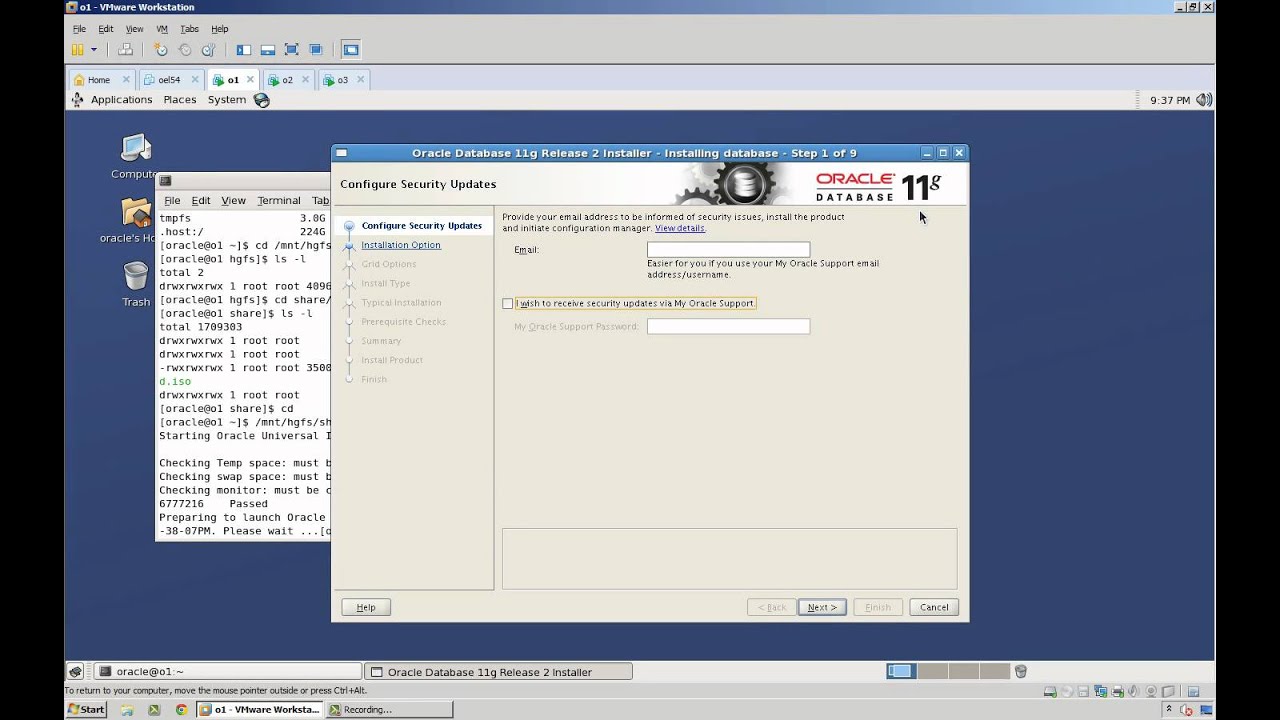Open the installer window menu icon
This screenshot has width=1280, height=720.
pyautogui.click(x=341, y=153)
